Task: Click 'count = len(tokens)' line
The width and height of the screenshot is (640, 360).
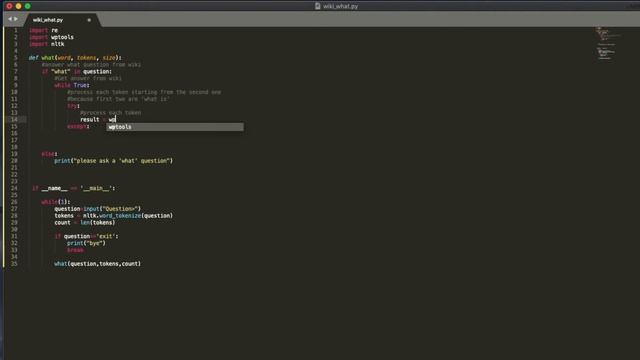Action: (x=84, y=222)
